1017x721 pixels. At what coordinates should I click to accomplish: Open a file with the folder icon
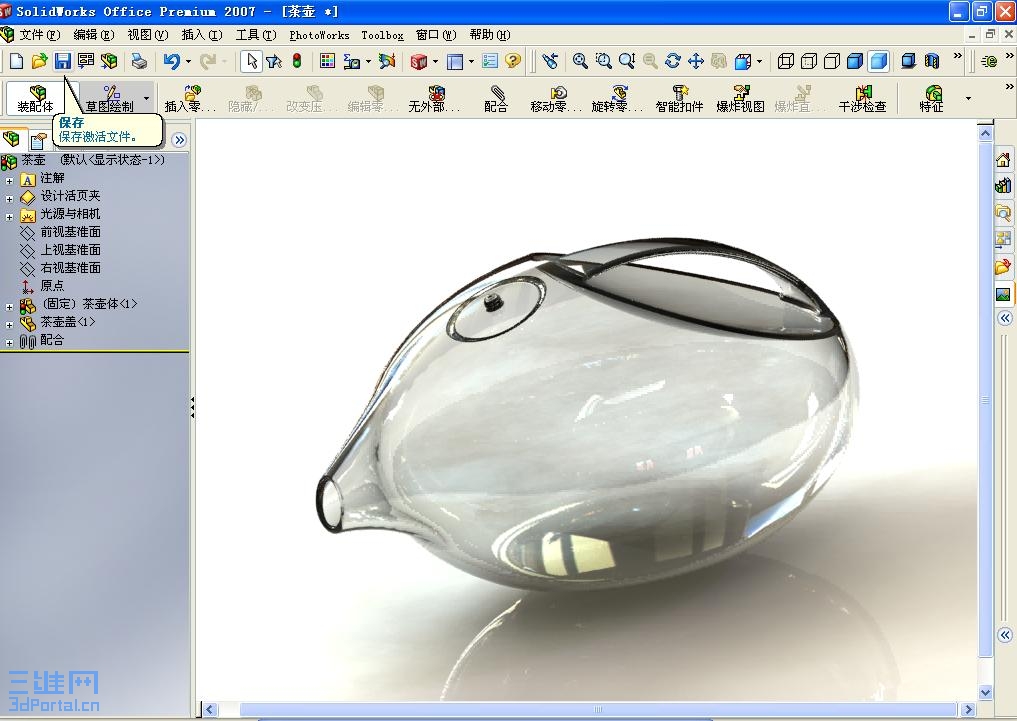[x=39, y=61]
